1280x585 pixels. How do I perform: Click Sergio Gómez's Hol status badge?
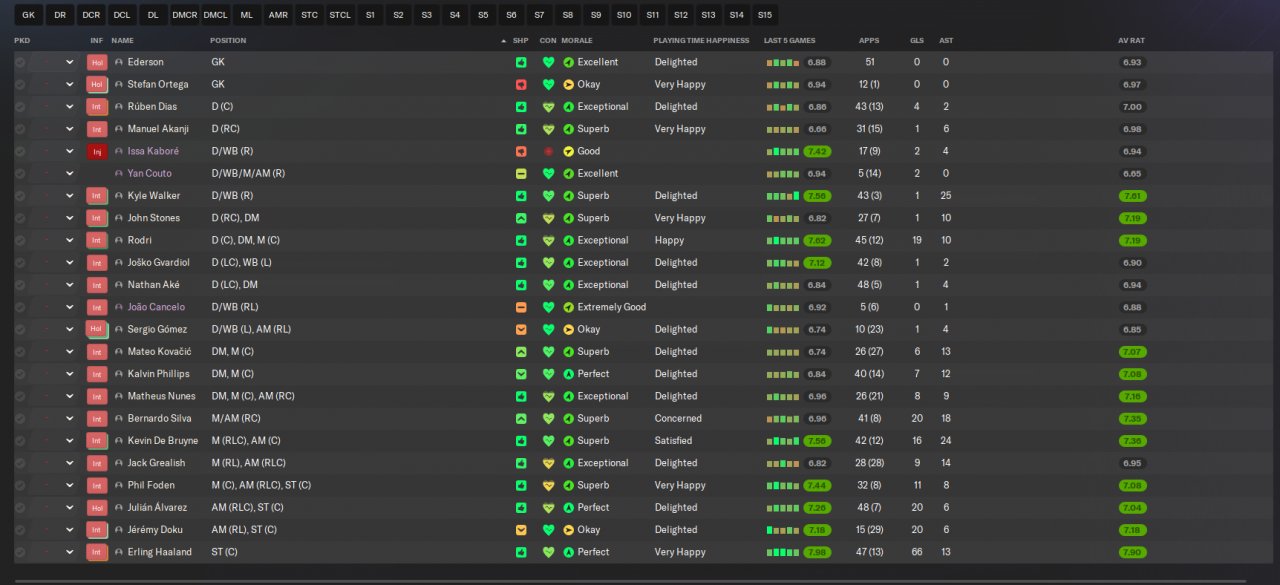coord(97,329)
